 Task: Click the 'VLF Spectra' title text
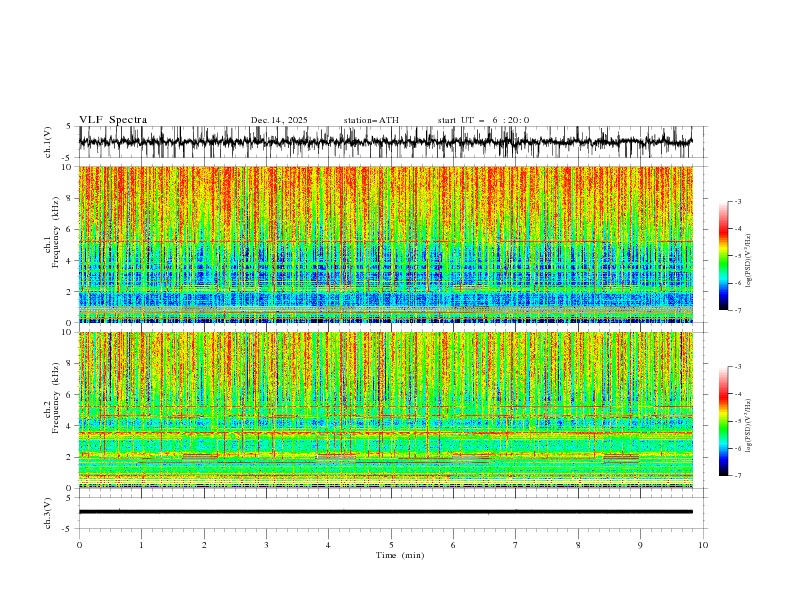point(113,120)
